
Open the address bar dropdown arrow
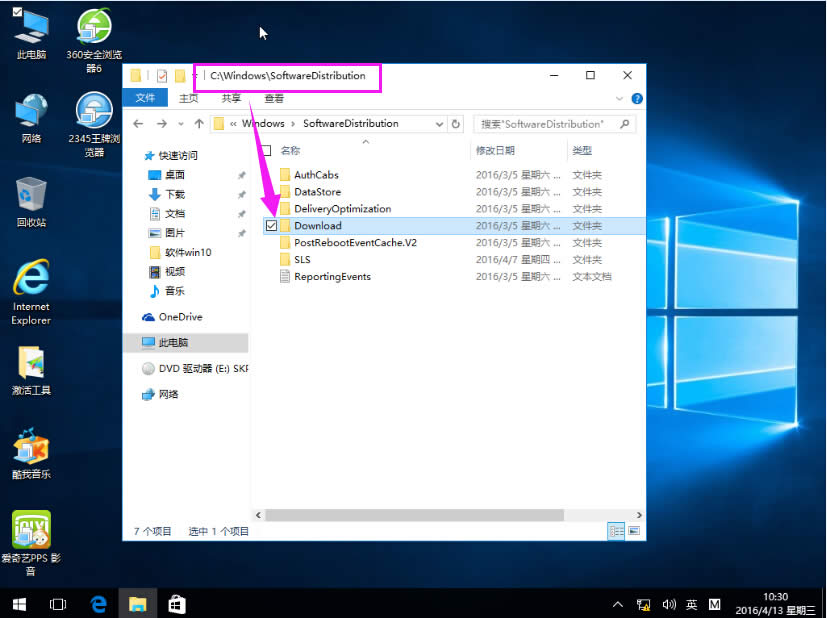pyautogui.click(x=438, y=123)
